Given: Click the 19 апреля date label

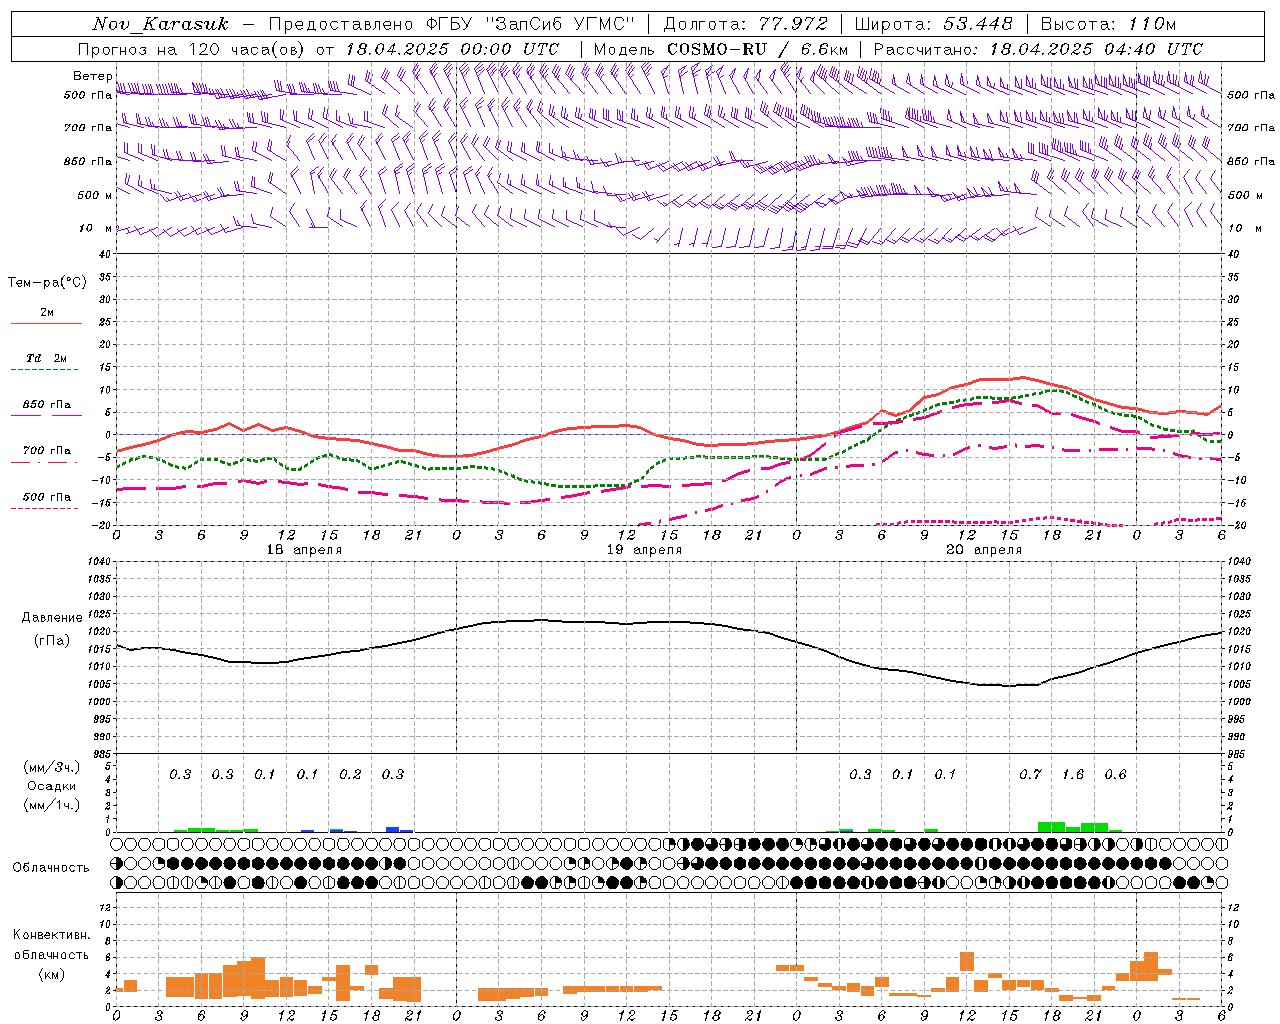Looking at the screenshot, I should [x=644, y=550].
